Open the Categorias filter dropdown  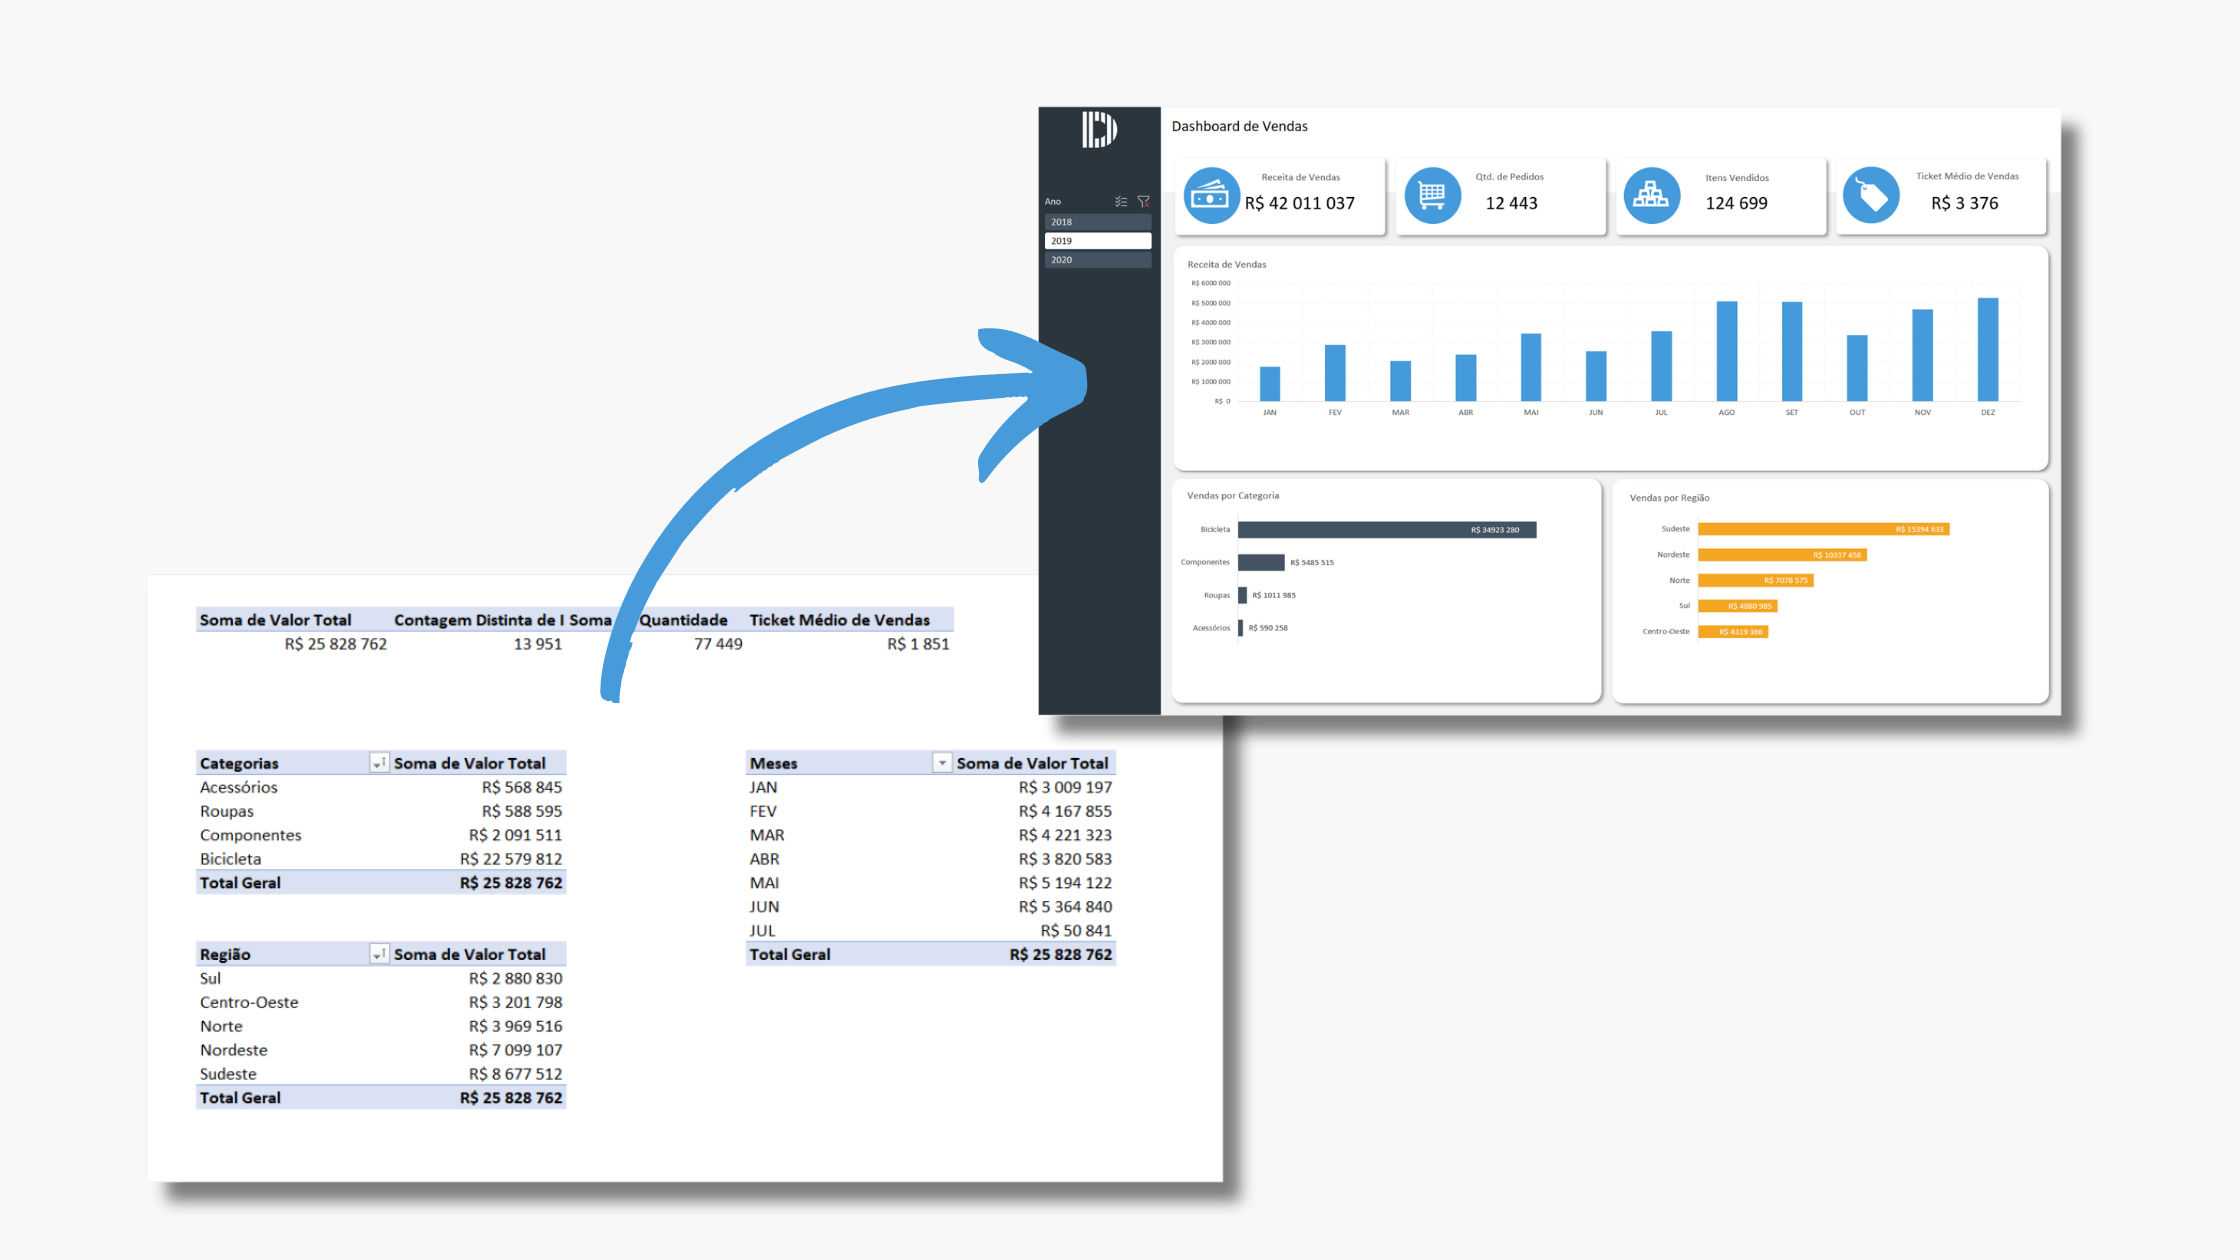pyautogui.click(x=379, y=762)
